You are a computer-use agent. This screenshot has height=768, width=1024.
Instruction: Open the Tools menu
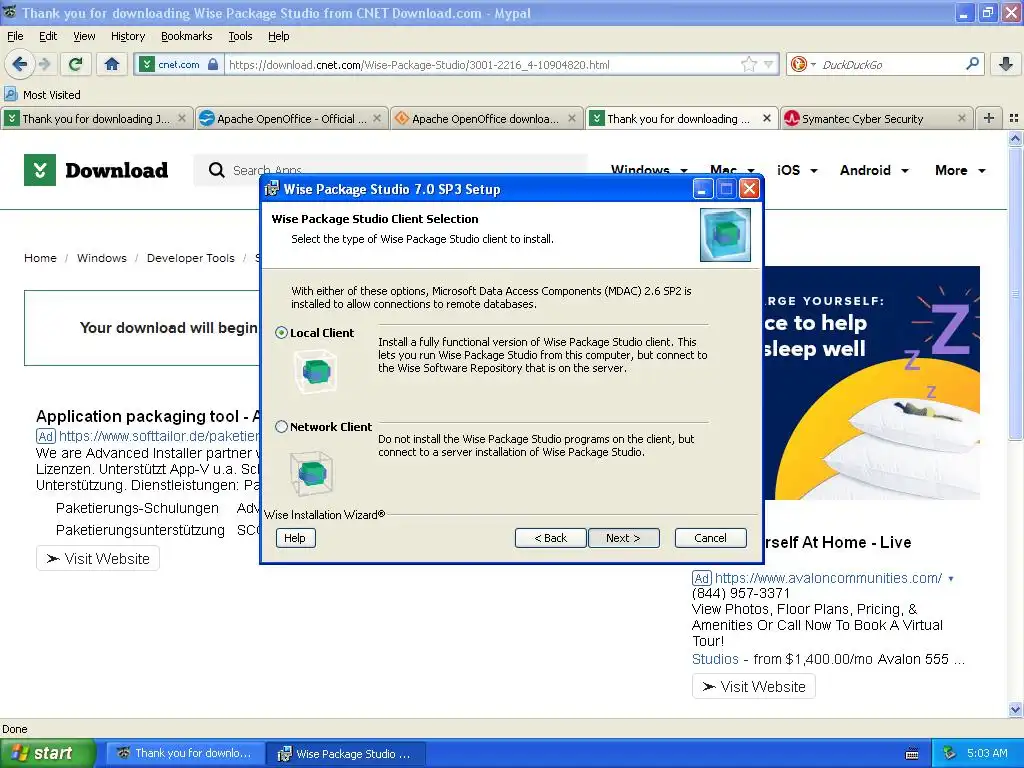(240, 37)
